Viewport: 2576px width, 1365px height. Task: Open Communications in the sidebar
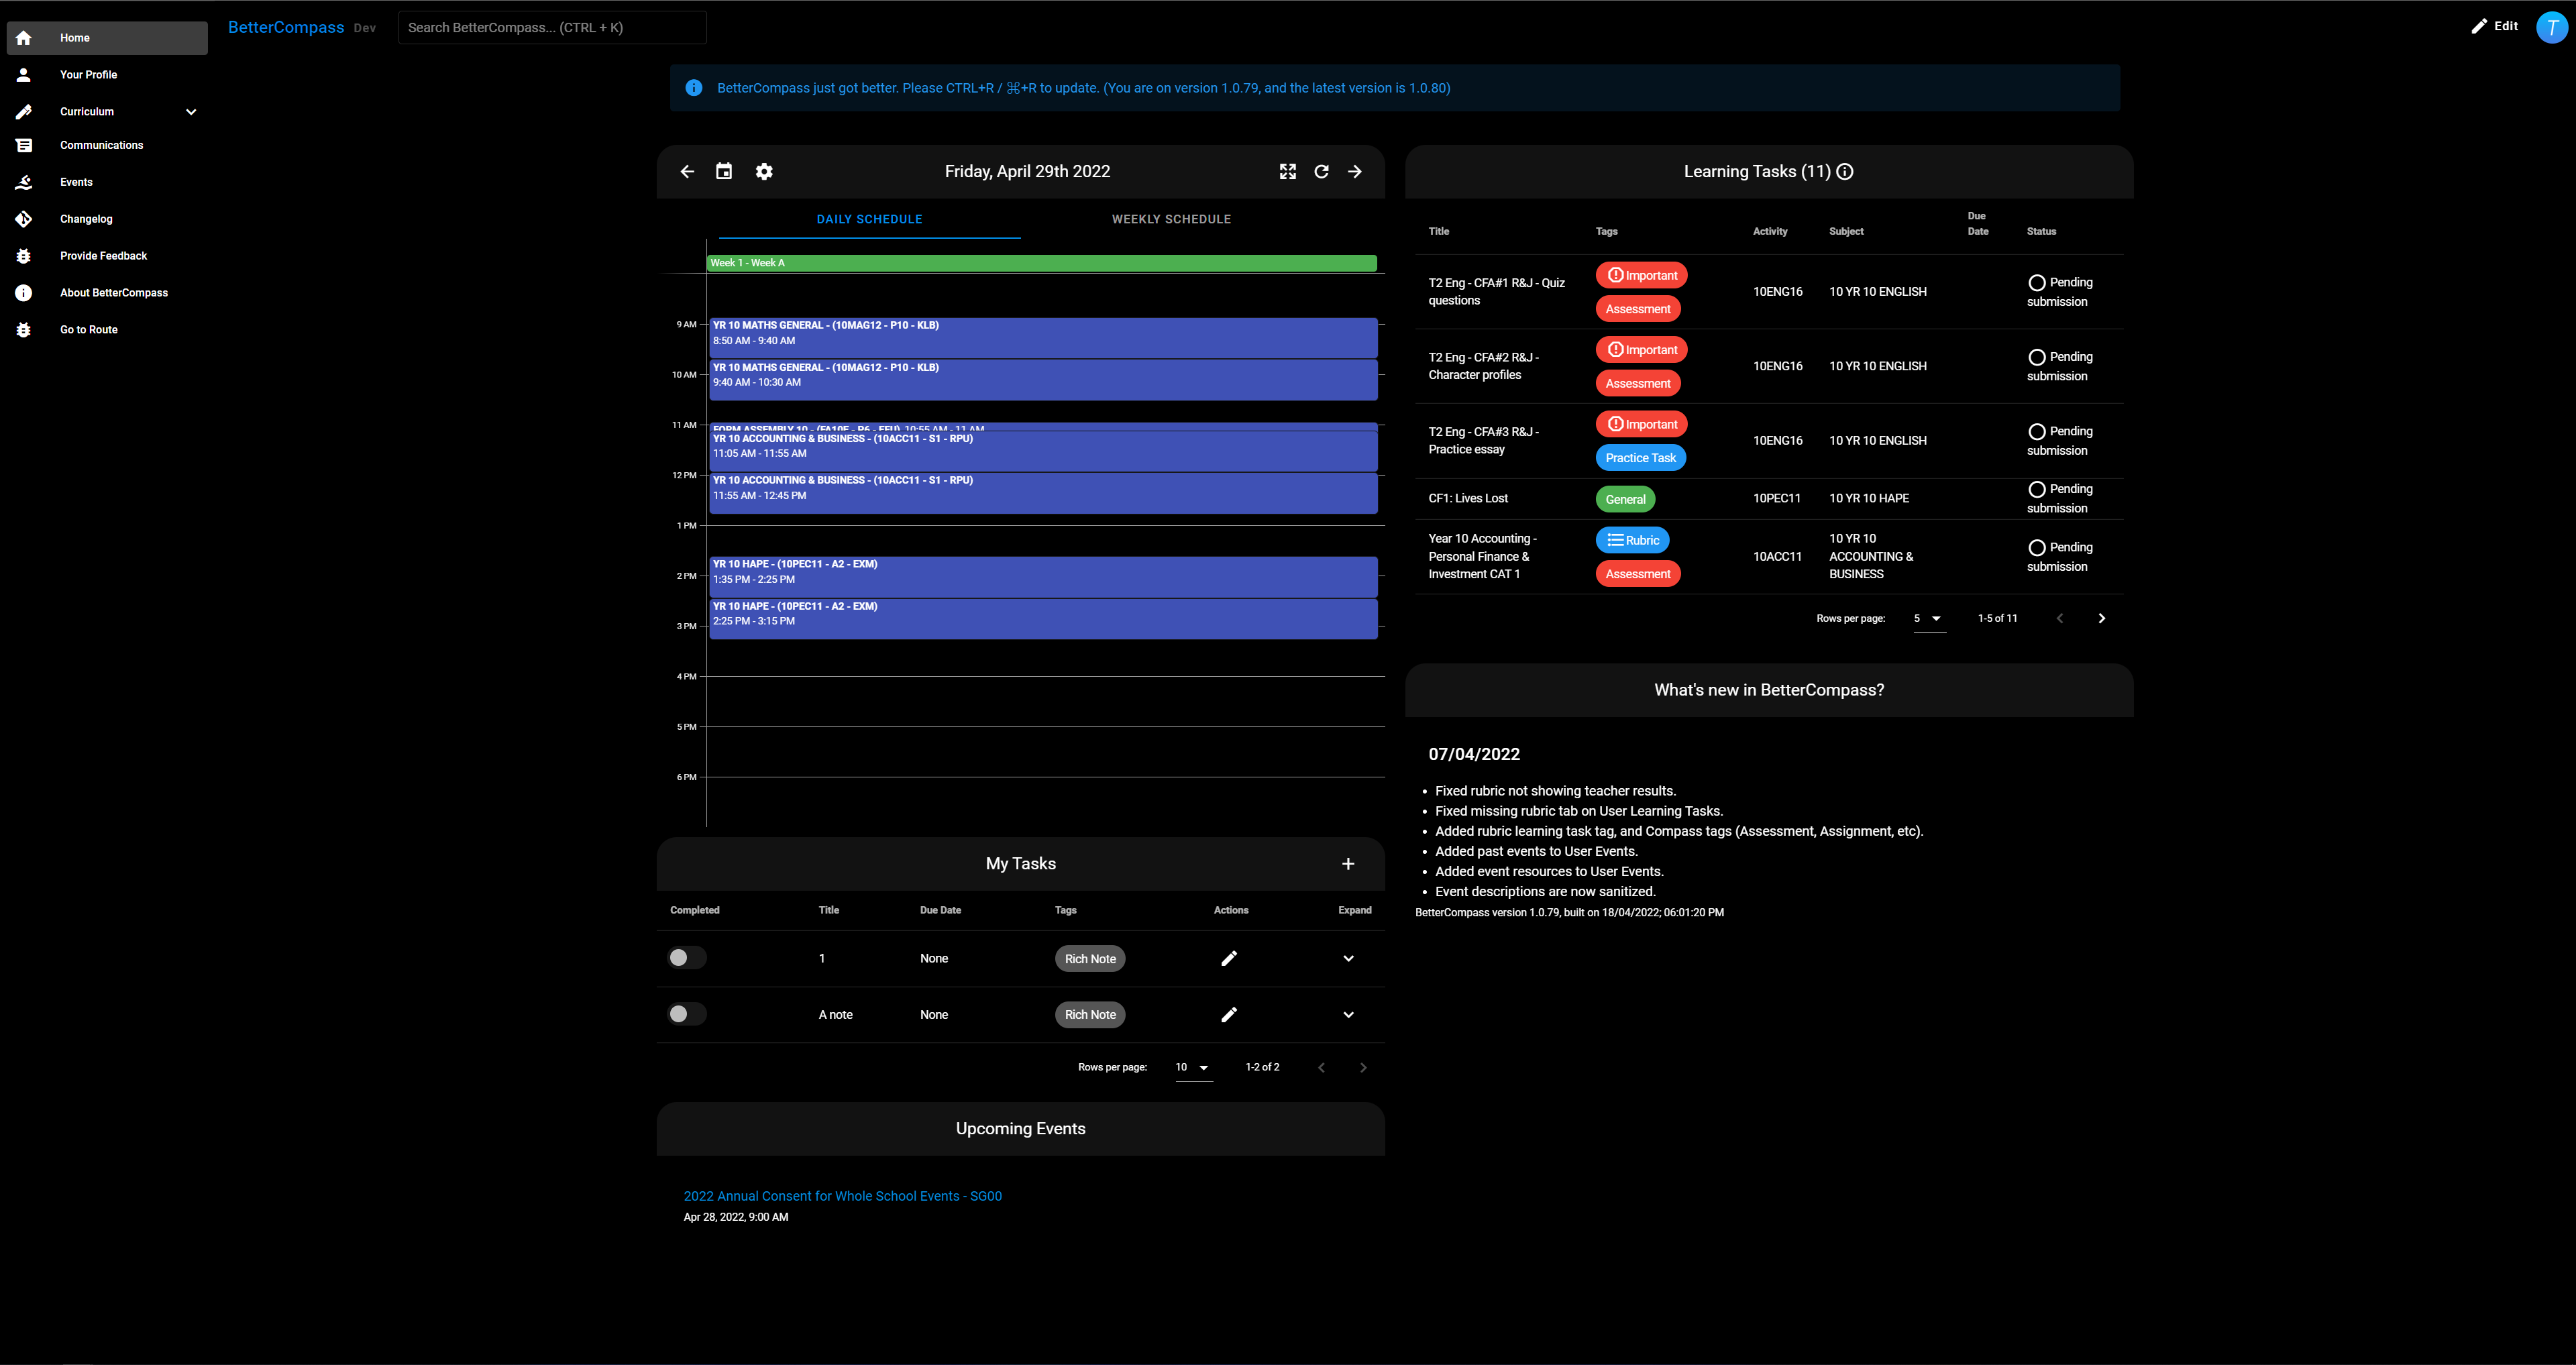(x=101, y=146)
